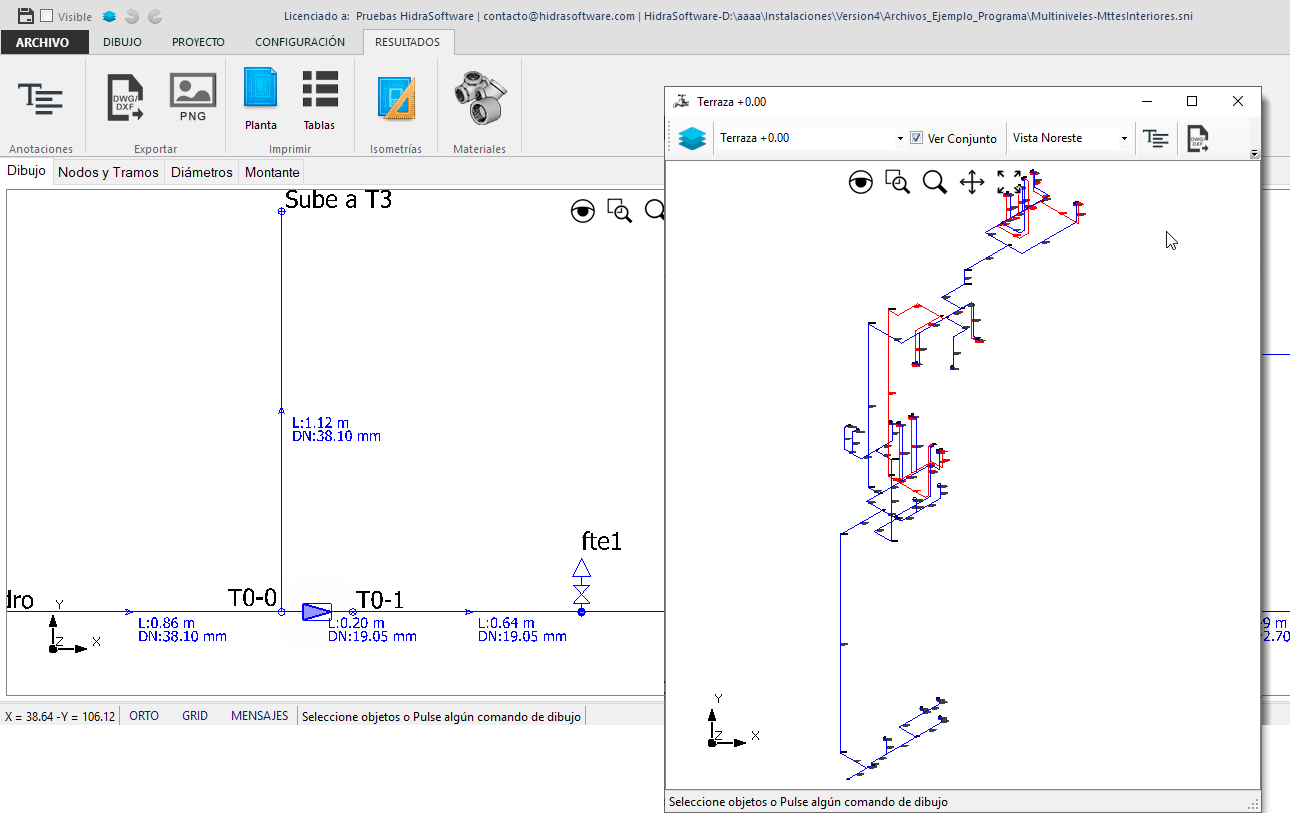Expand the toolbar overflow arrow in Terraza window

(x=1254, y=154)
